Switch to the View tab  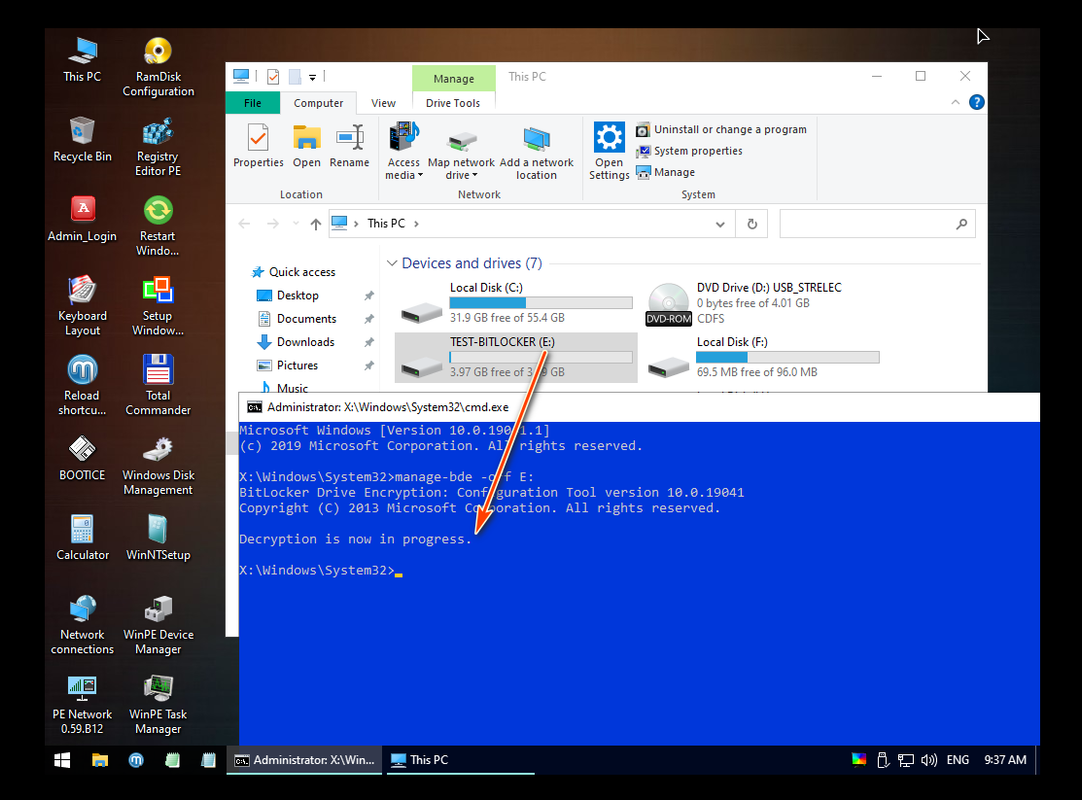(383, 103)
